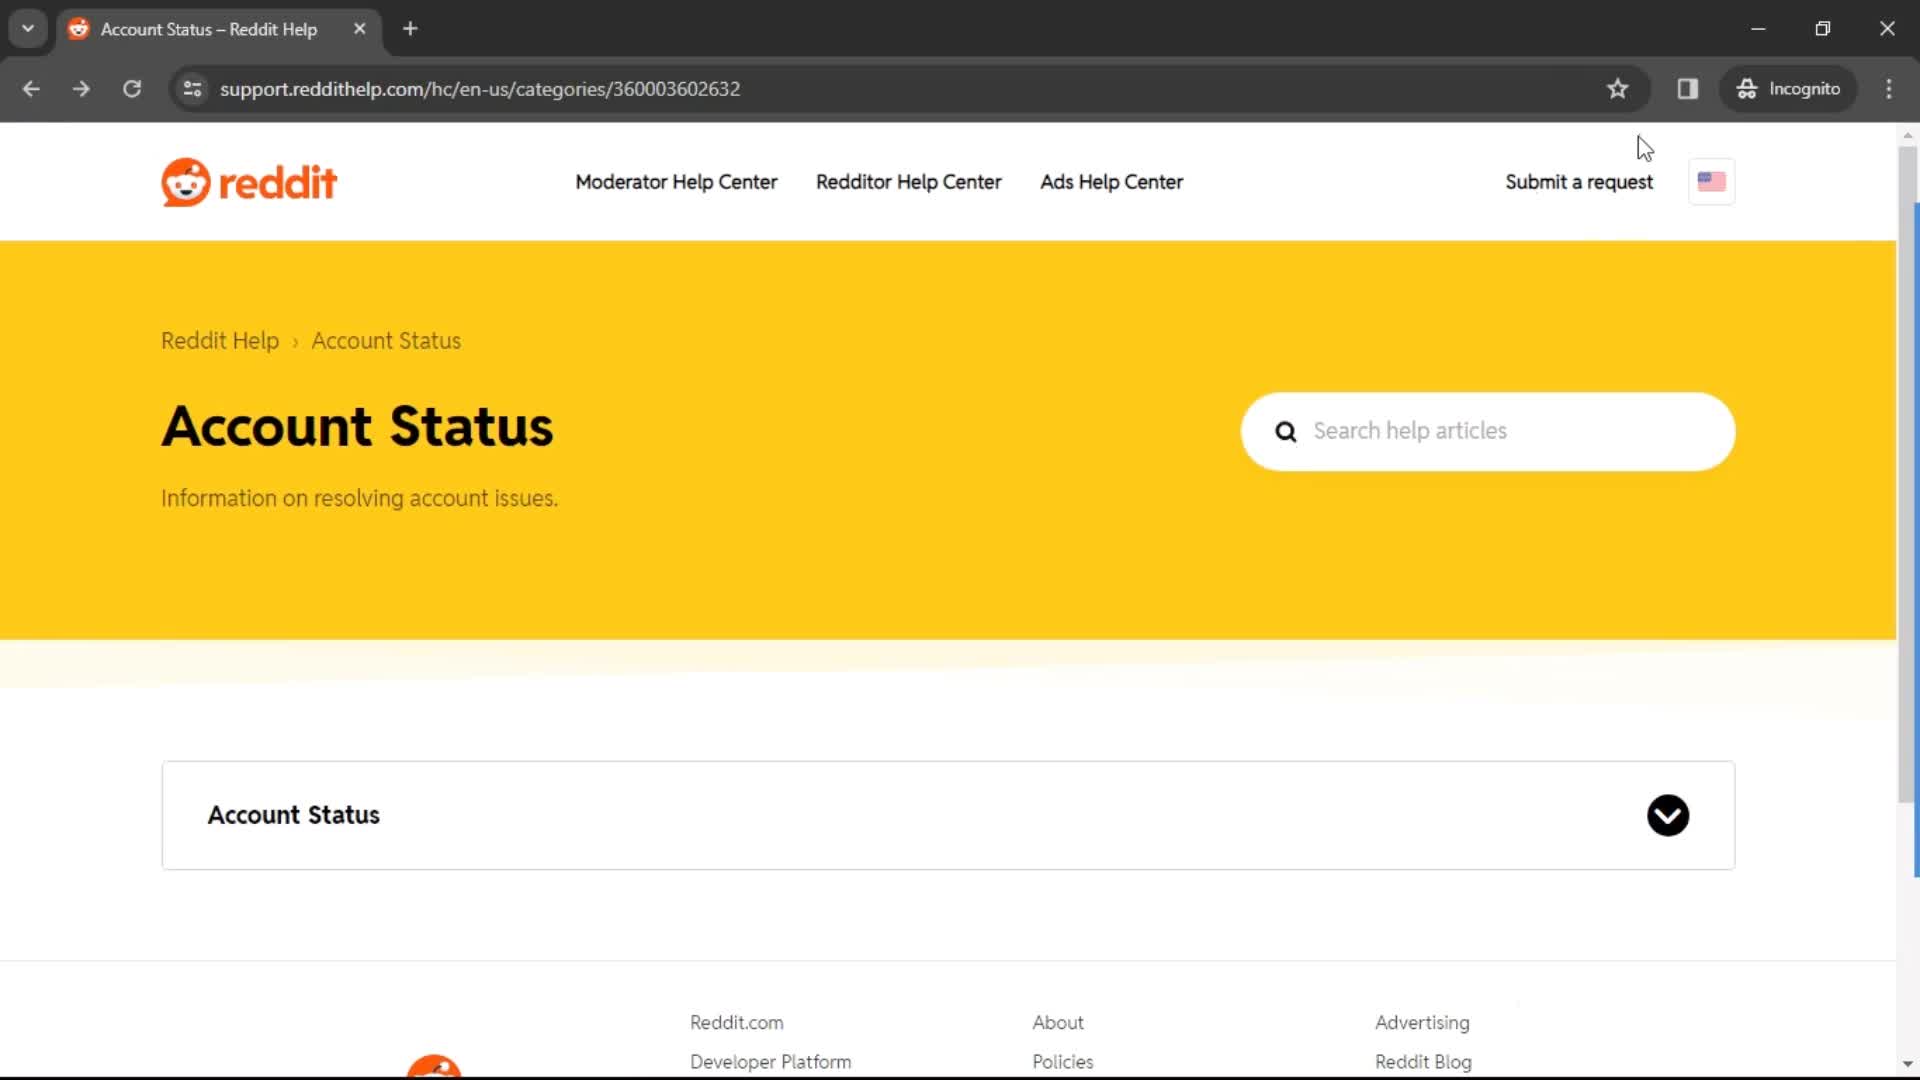The image size is (1920, 1080).
Task: Open the US flag language selector
Action: pyautogui.click(x=1711, y=182)
